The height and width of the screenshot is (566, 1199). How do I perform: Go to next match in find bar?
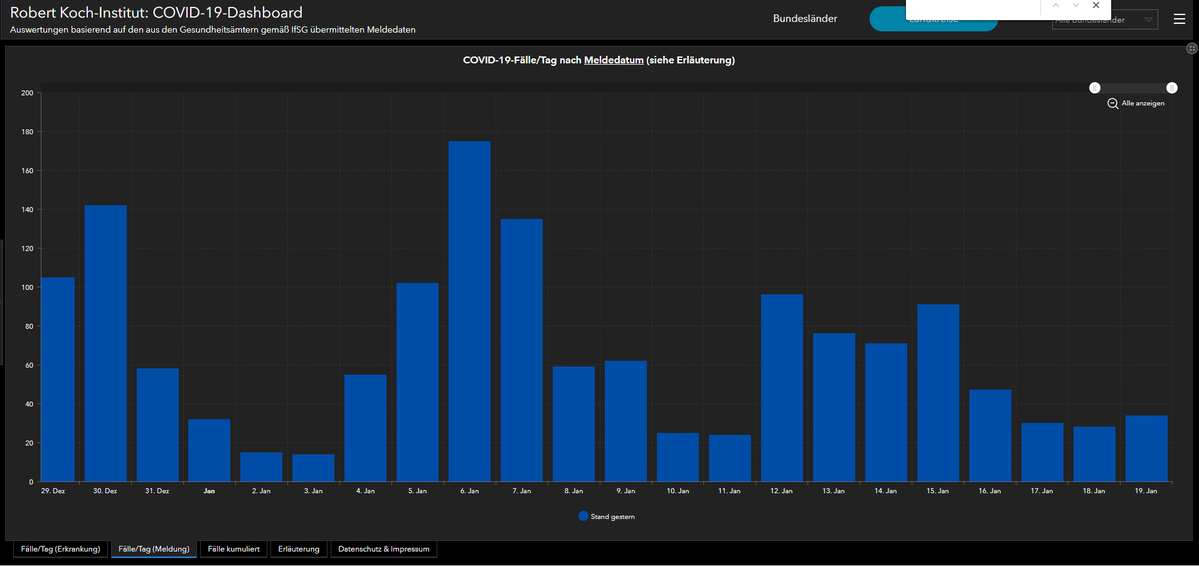(x=1076, y=5)
